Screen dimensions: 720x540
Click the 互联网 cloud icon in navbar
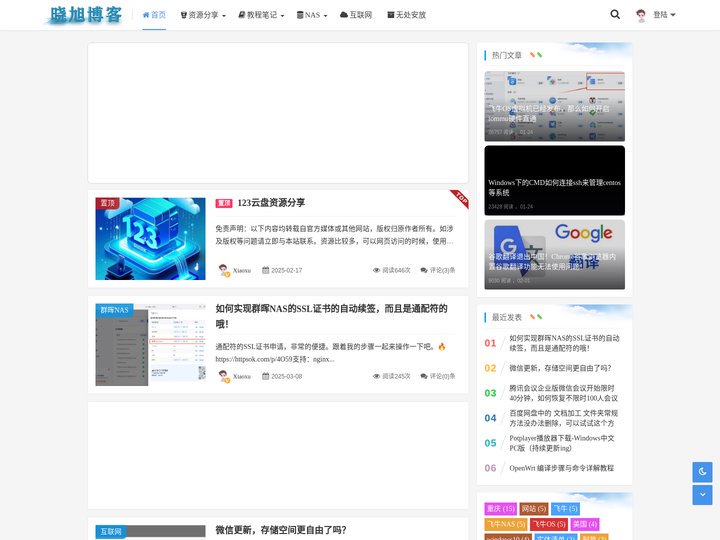pos(344,15)
